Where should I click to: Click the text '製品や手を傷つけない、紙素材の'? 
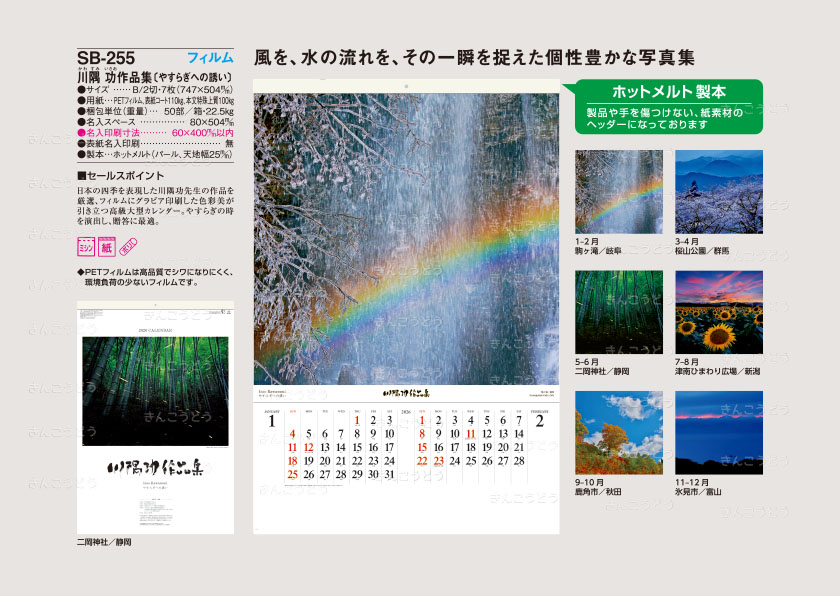(x=664, y=113)
